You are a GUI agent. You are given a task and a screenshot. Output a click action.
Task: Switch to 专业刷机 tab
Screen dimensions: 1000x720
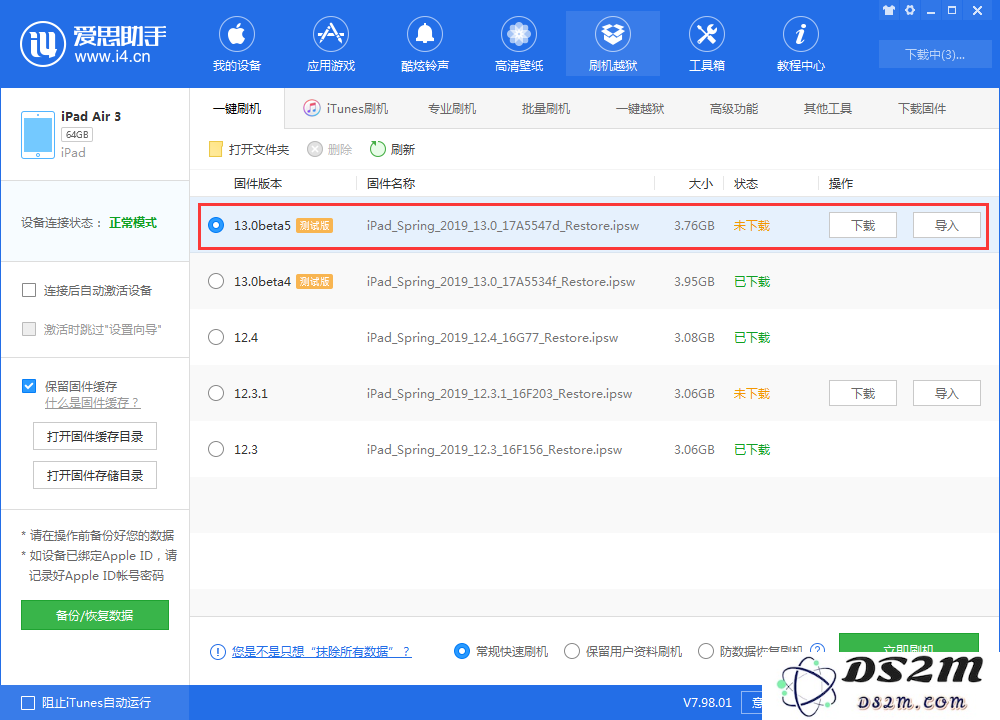pos(452,109)
